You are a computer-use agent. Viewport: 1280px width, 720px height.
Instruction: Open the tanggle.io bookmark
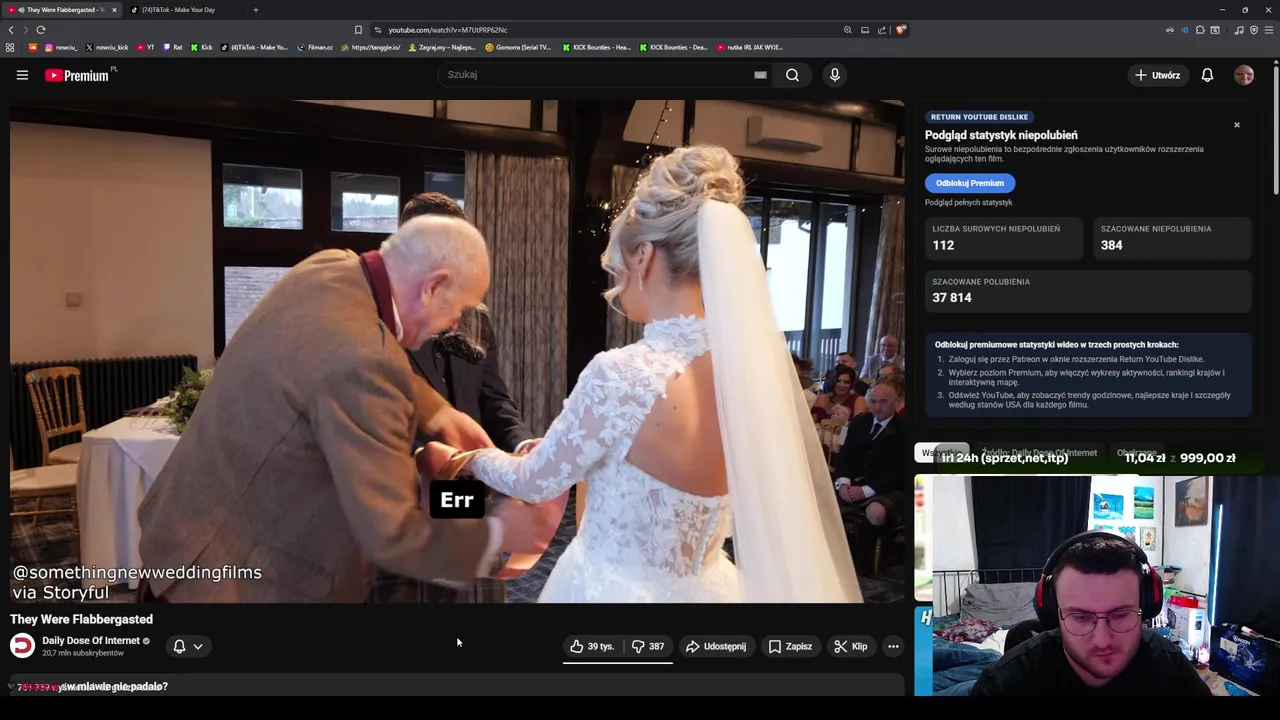pyautogui.click(x=370, y=47)
